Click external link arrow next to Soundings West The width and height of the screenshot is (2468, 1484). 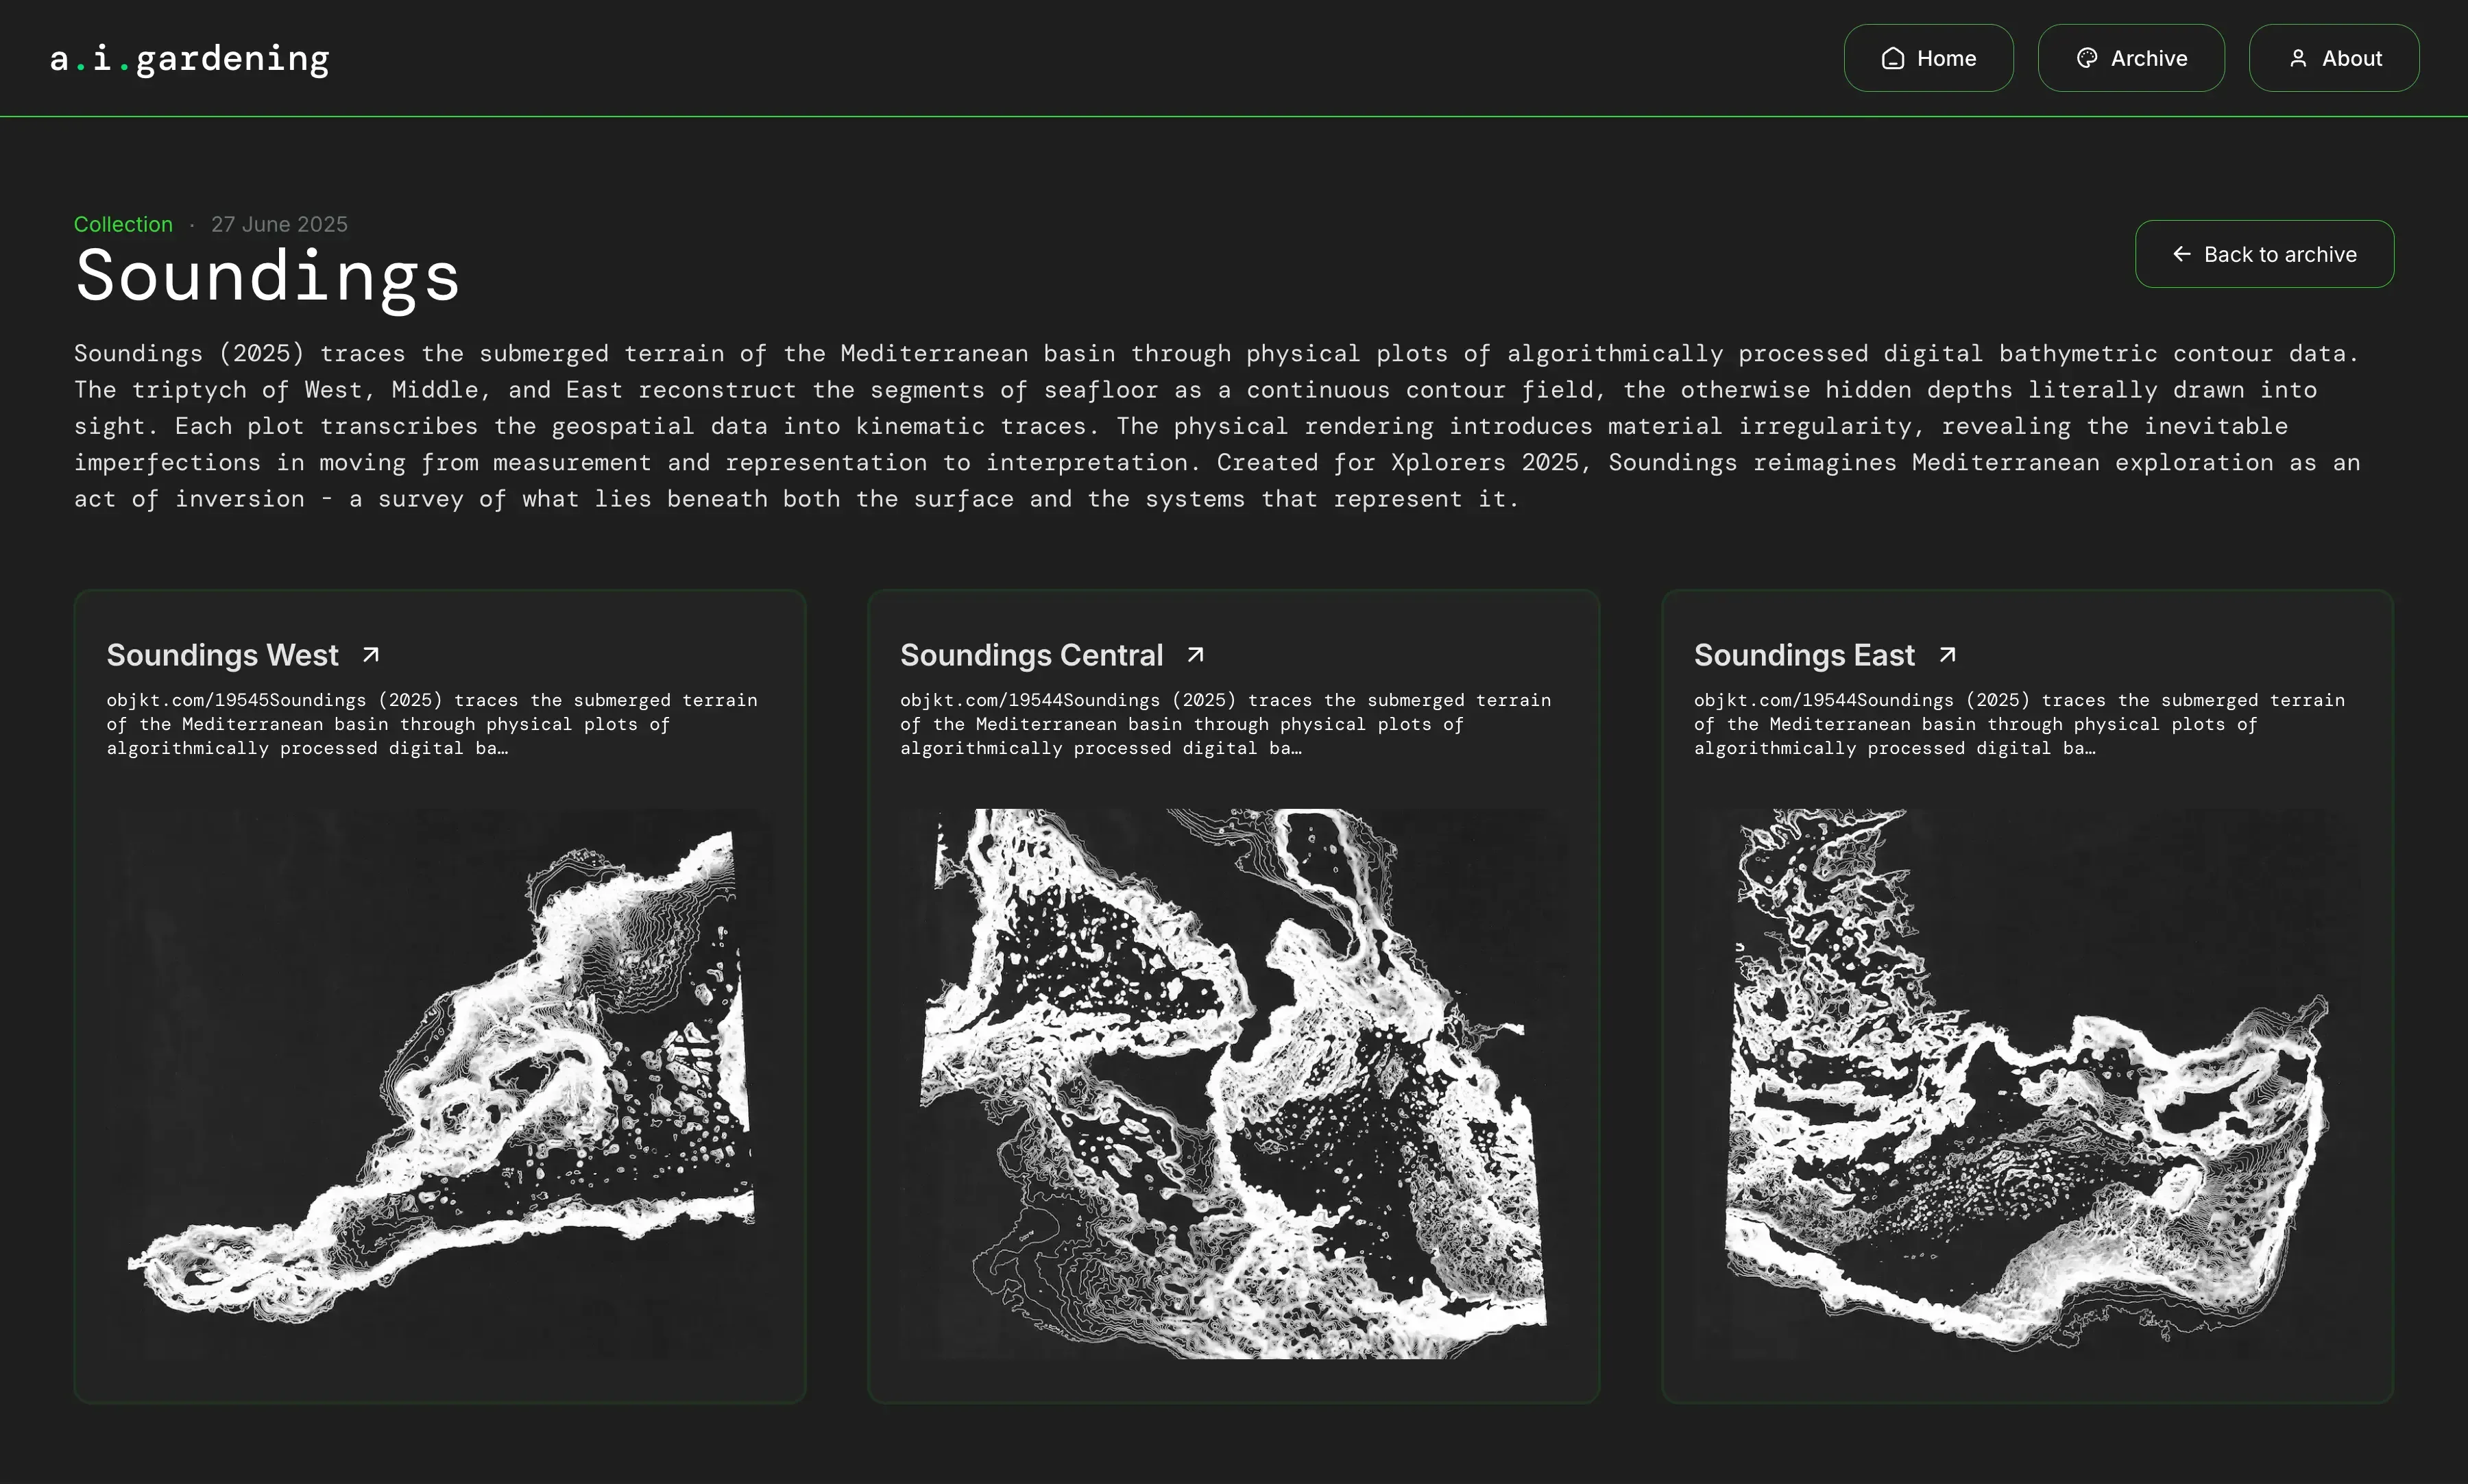371,655
